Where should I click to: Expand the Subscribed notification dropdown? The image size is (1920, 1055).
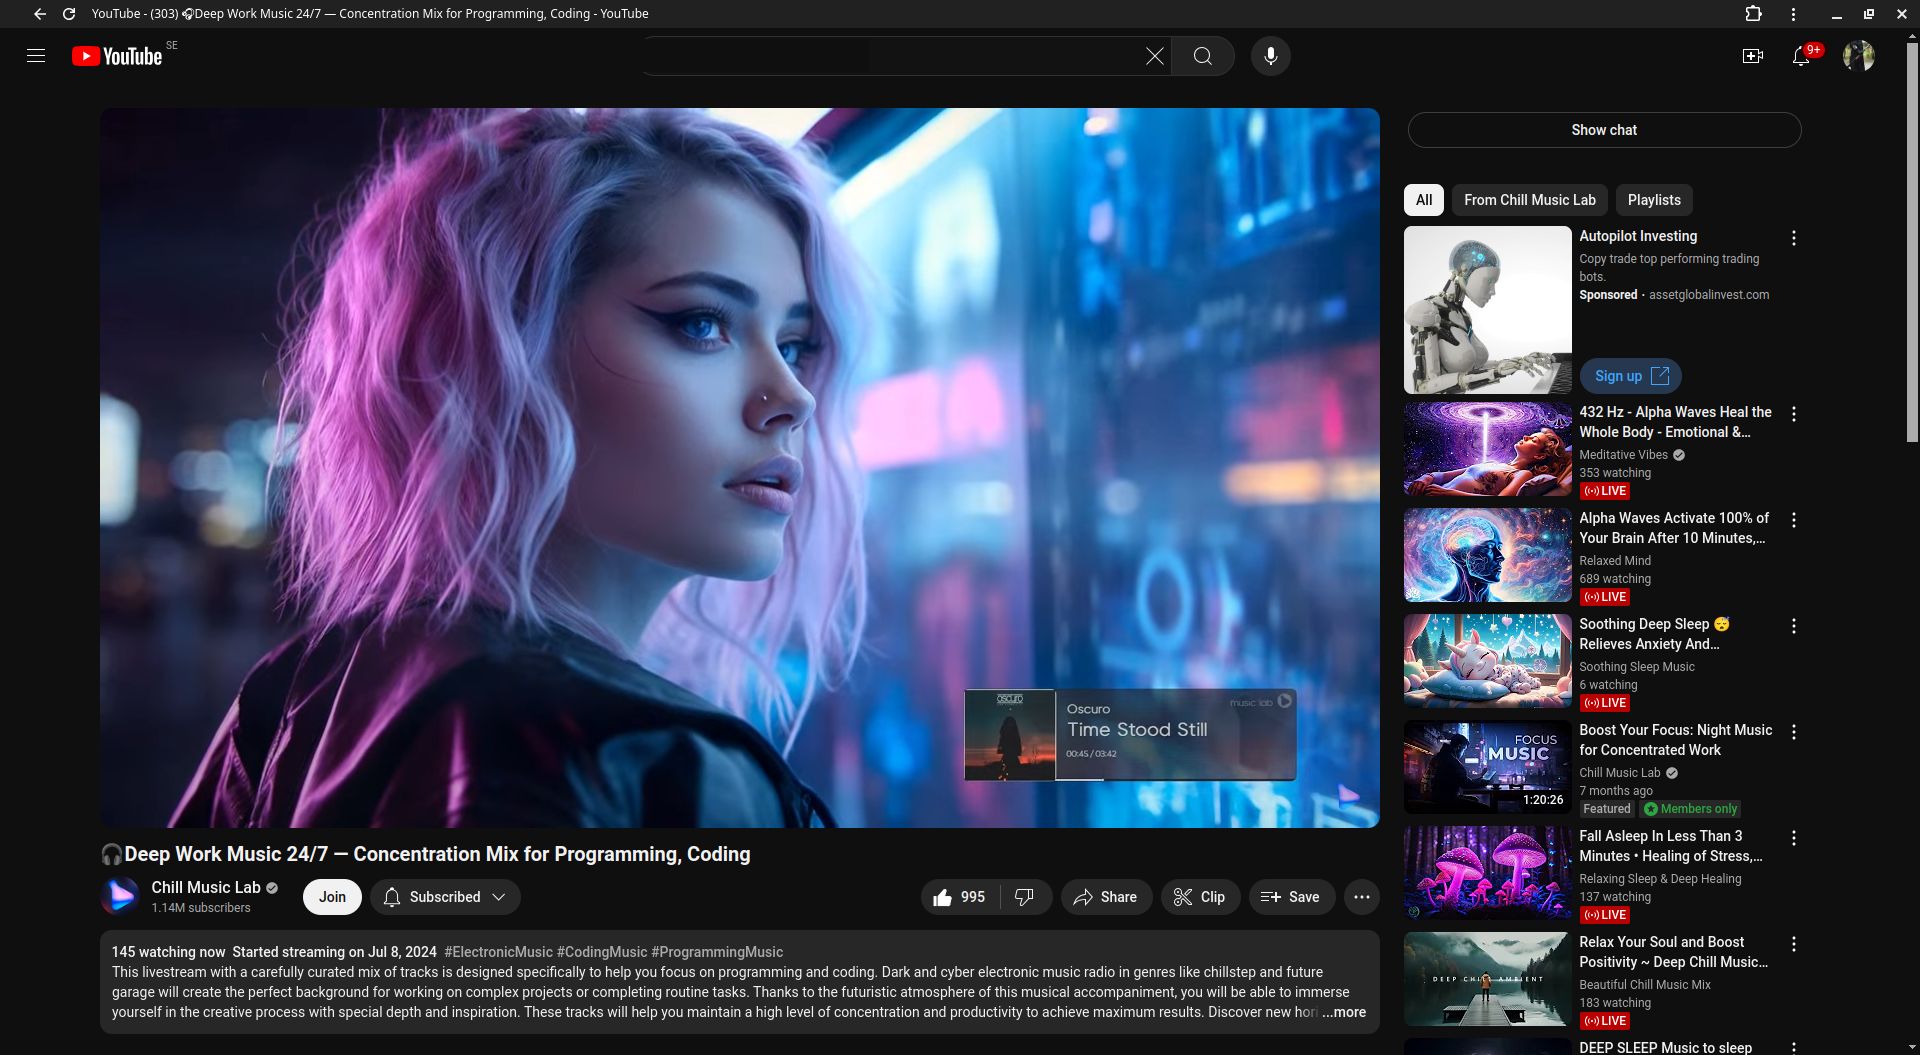pyautogui.click(x=445, y=897)
